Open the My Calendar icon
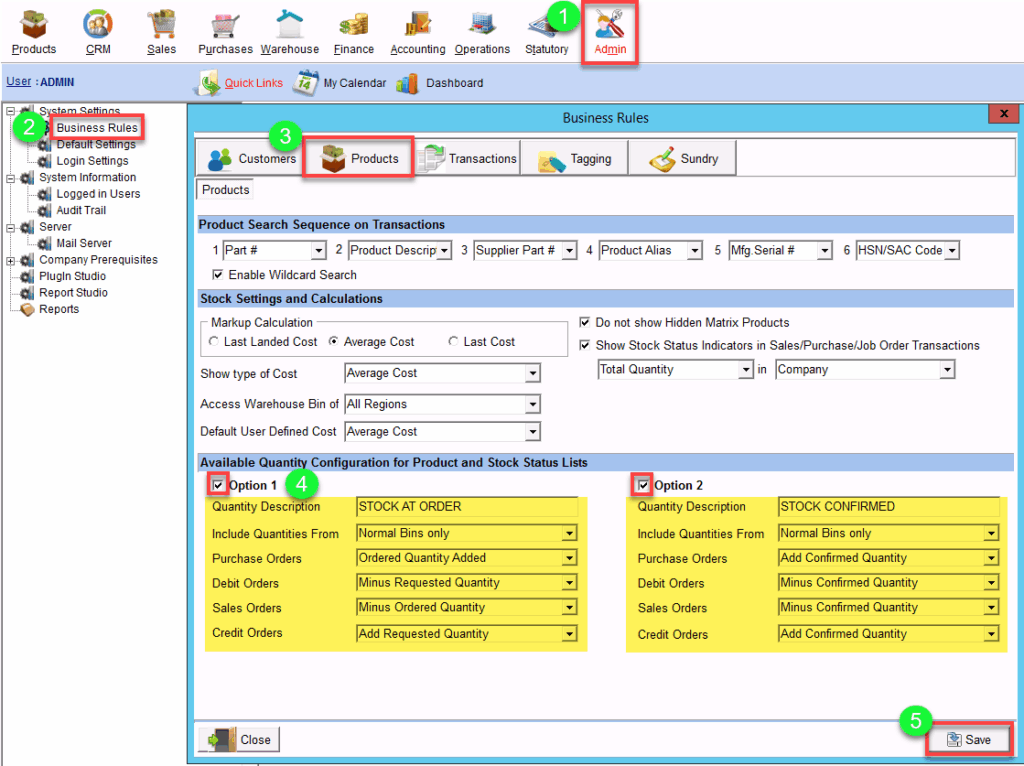 click(x=306, y=83)
